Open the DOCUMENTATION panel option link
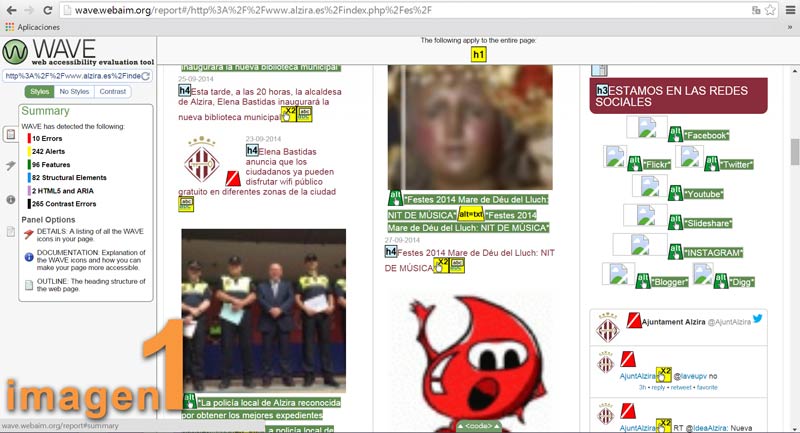Image resolution: width=800 pixels, height=433 pixels. coord(85,260)
